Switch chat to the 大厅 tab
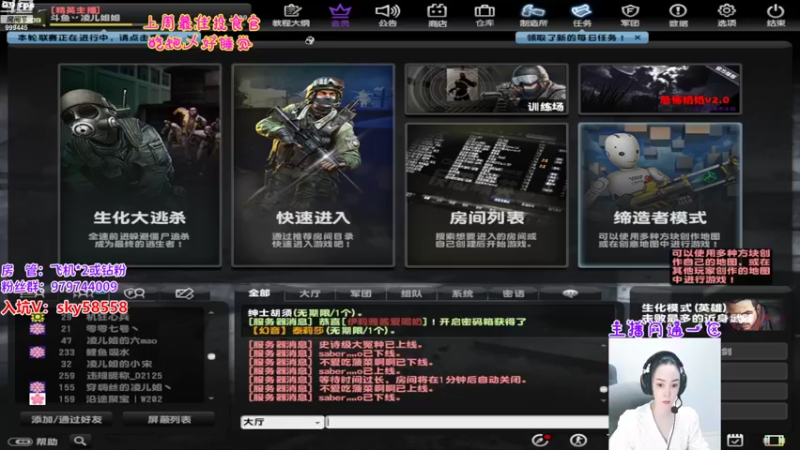The image size is (800, 450). coord(310,294)
